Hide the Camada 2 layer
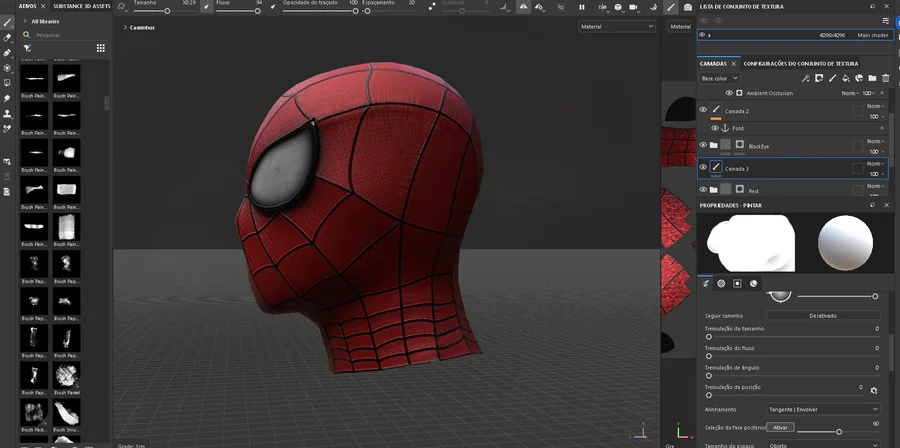 point(703,110)
